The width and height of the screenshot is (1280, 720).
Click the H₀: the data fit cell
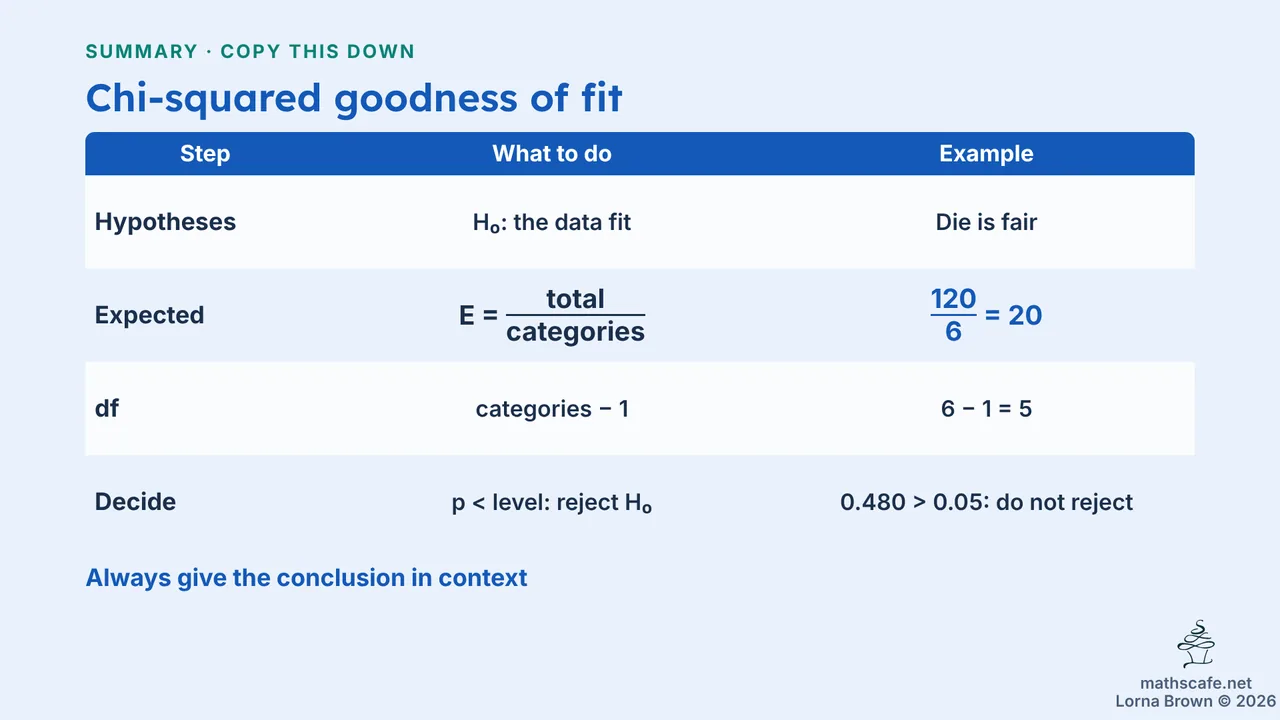pos(552,222)
